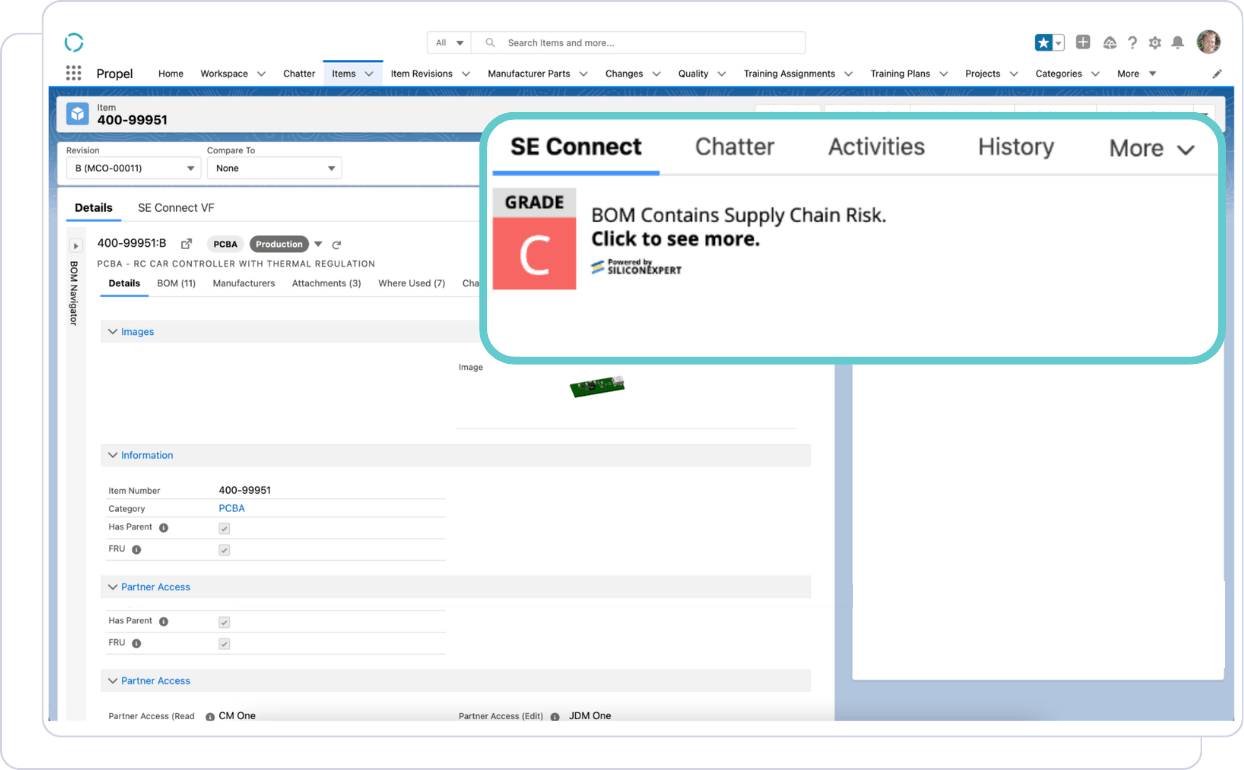This screenshot has height=770, width=1244.
Task: Click the PCBA category link
Action: point(232,508)
